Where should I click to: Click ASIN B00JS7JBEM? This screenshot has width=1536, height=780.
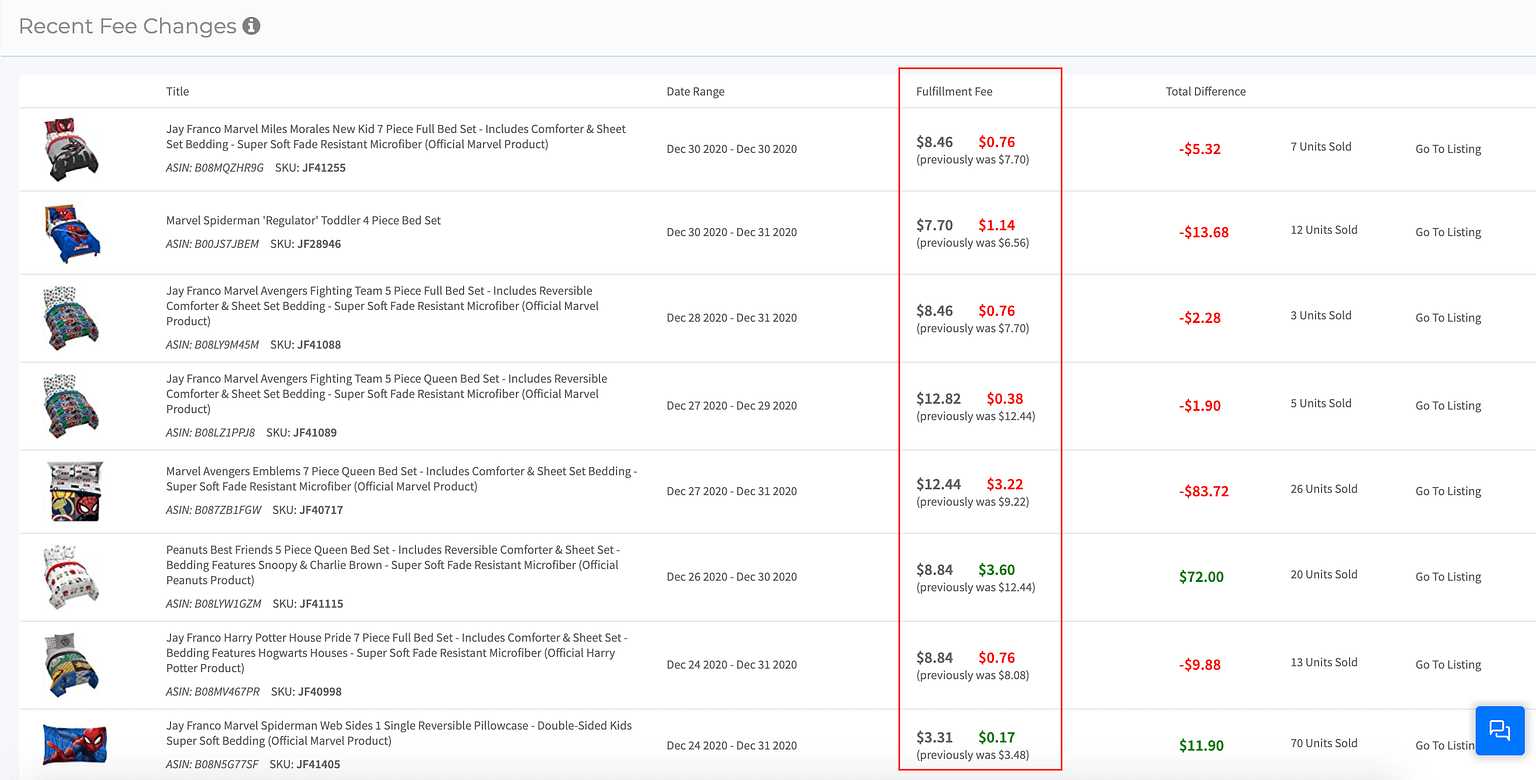212,244
